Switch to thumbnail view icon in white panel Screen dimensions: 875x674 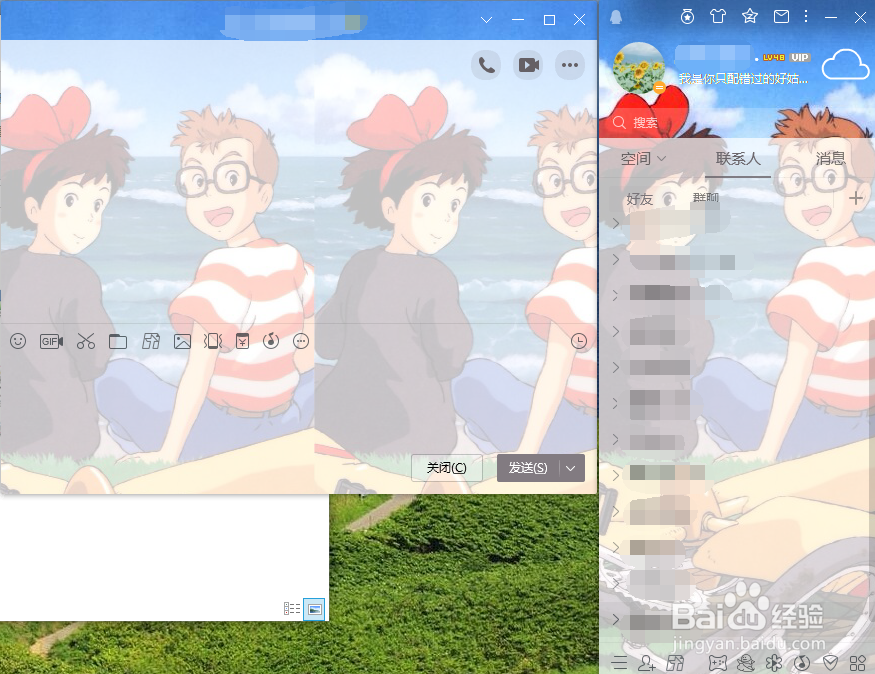pos(314,609)
